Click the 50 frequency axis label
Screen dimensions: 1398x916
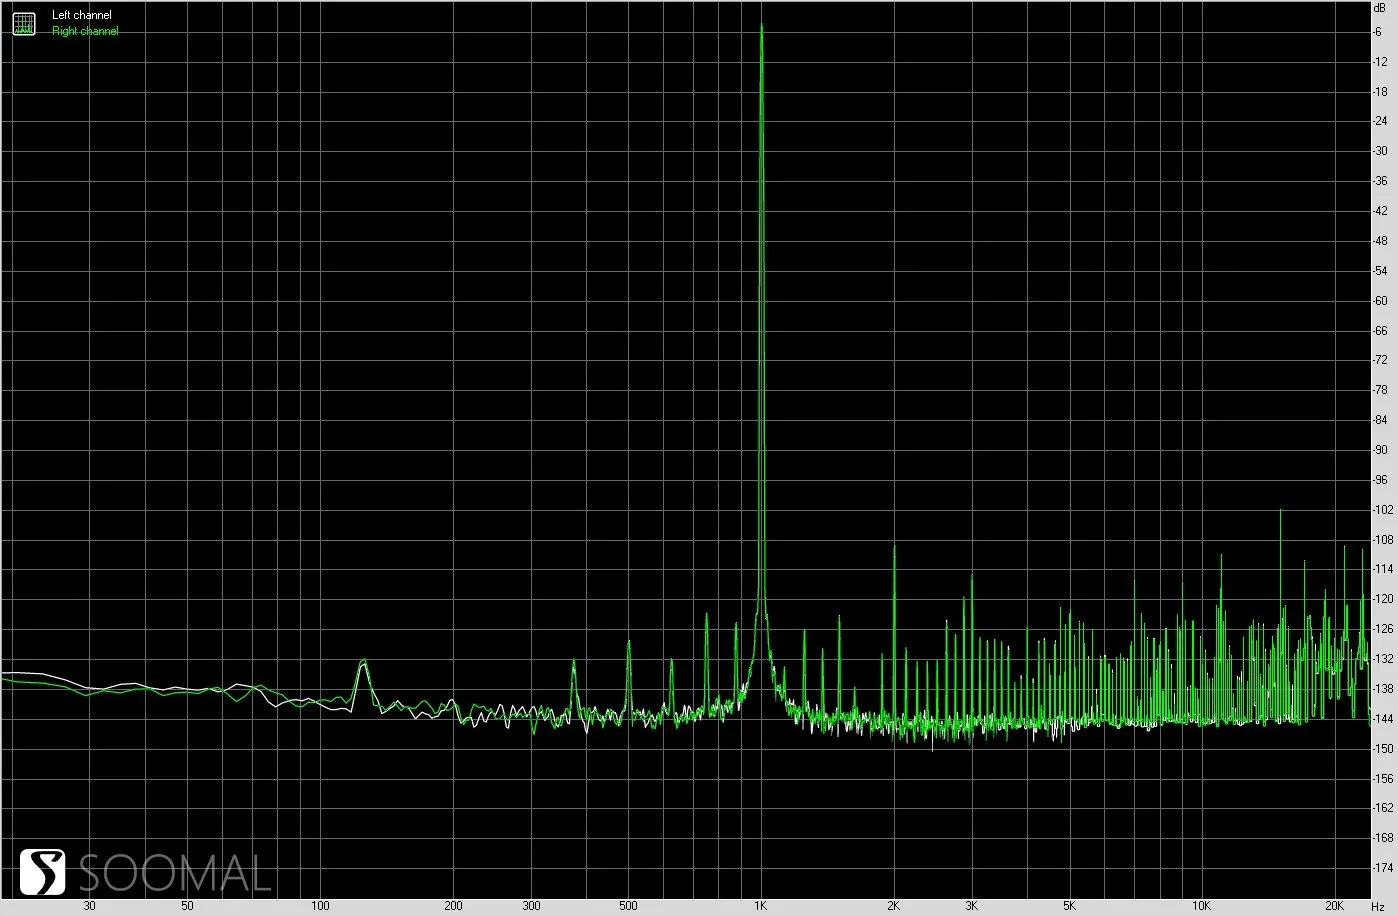click(187, 906)
